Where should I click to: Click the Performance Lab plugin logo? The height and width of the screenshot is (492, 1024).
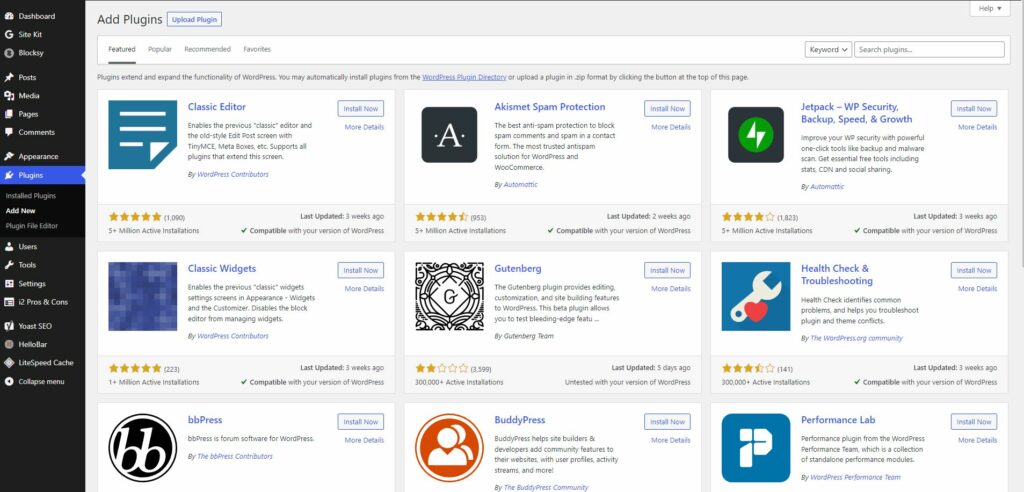(x=756, y=448)
